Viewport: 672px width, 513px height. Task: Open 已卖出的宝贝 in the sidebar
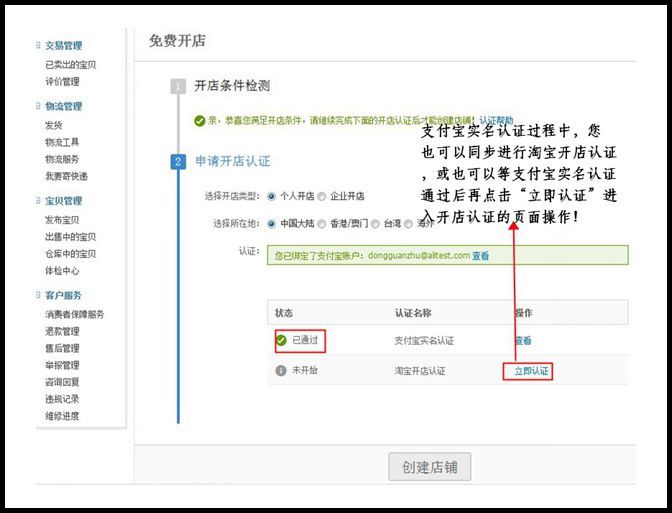tap(70, 65)
